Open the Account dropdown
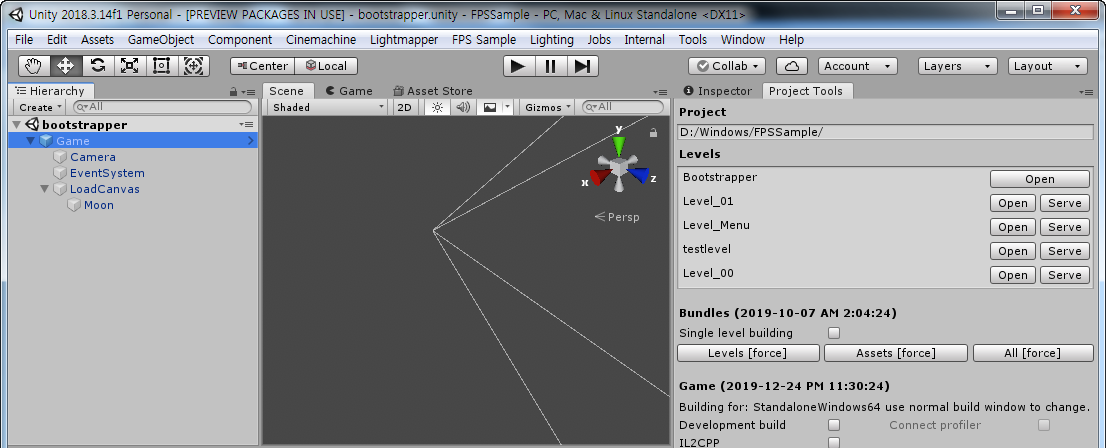The height and width of the screenshot is (448, 1106). [858, 66]
